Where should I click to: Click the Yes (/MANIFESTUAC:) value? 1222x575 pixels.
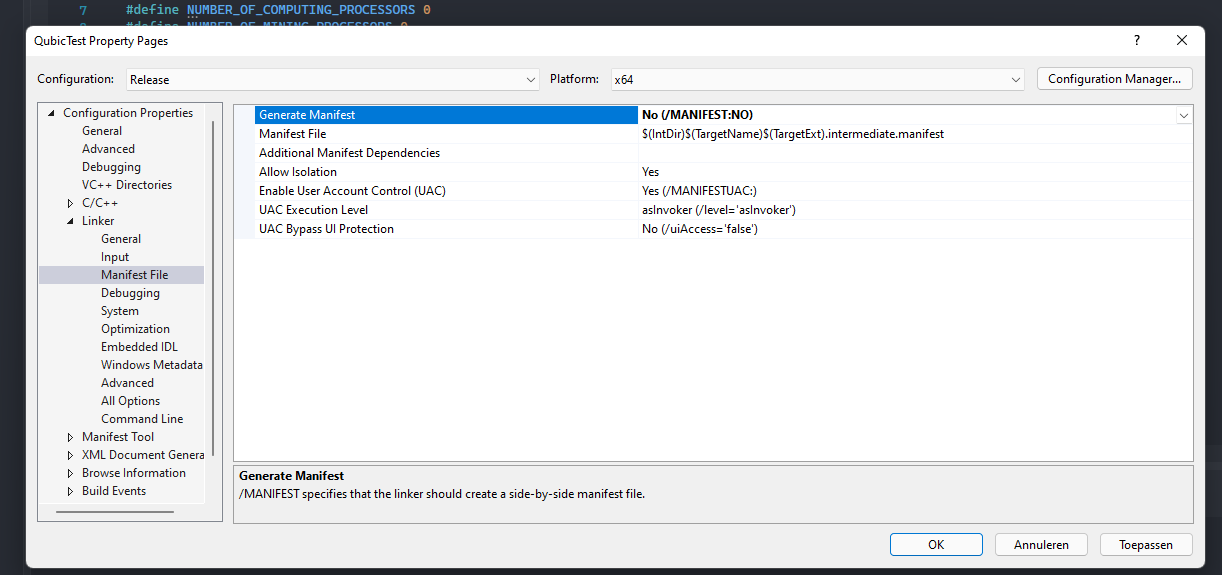[x=700, y=191]
